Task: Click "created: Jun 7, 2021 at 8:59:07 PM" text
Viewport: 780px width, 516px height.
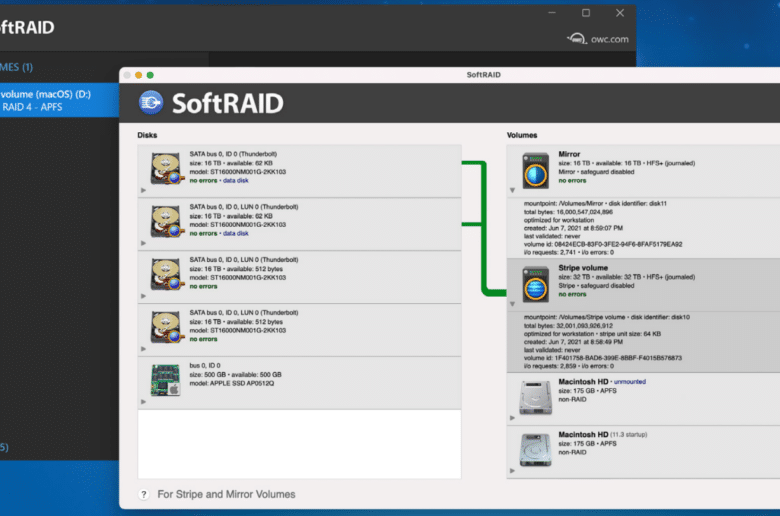Action: pos(573,228)
